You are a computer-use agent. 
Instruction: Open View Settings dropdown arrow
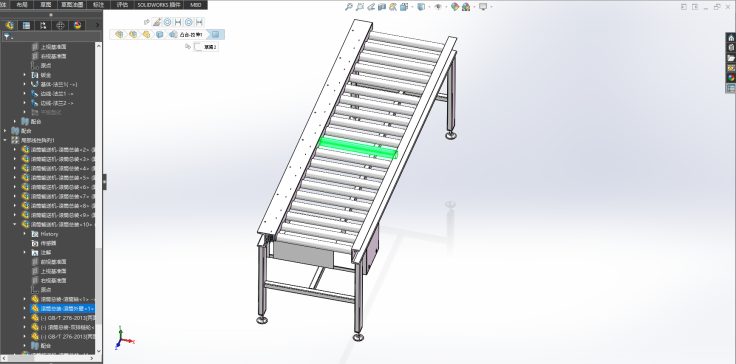point(491,7)
